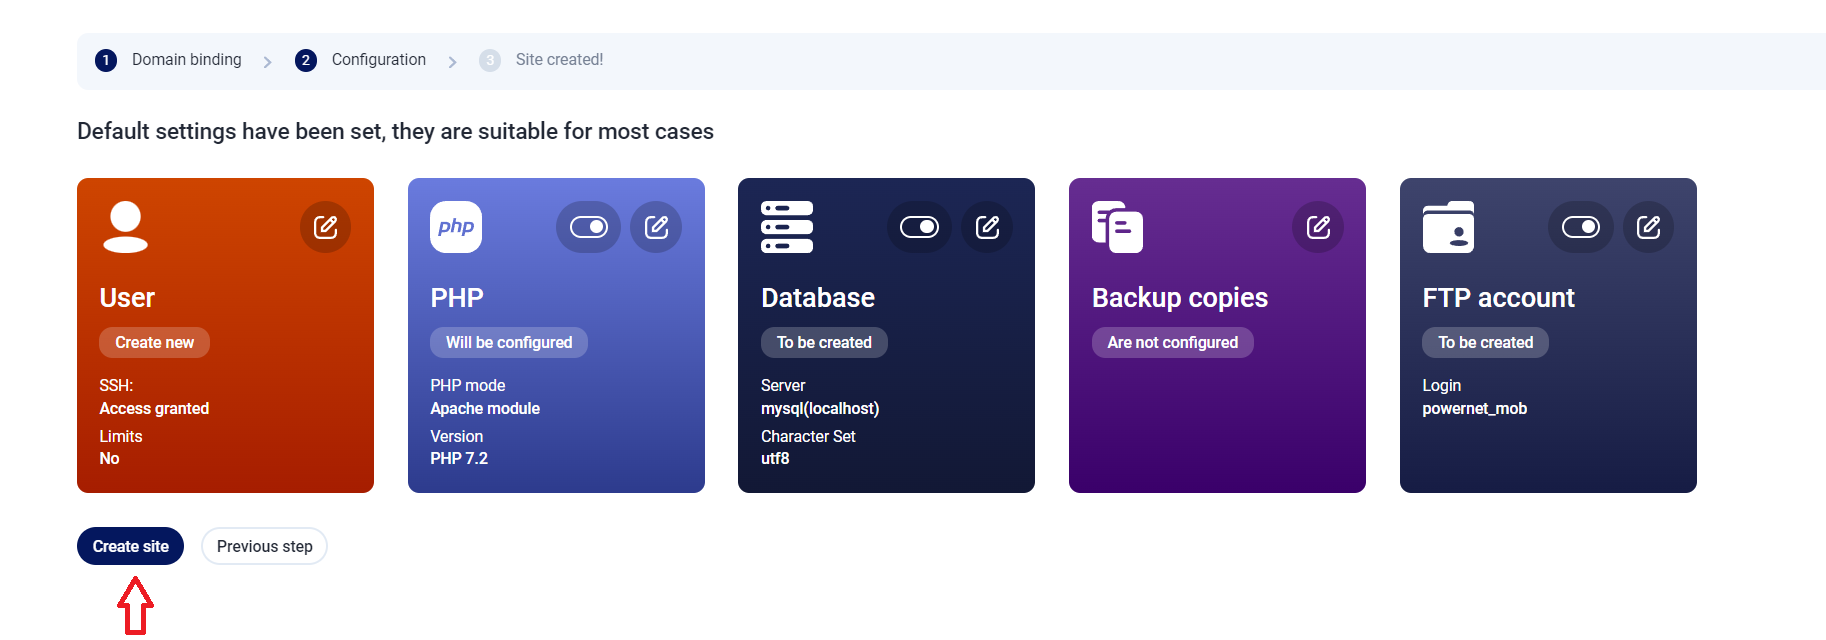Viewport: 1826px width, 640px height.
Task: Click the User avatar icon
Action: (126, 227)
